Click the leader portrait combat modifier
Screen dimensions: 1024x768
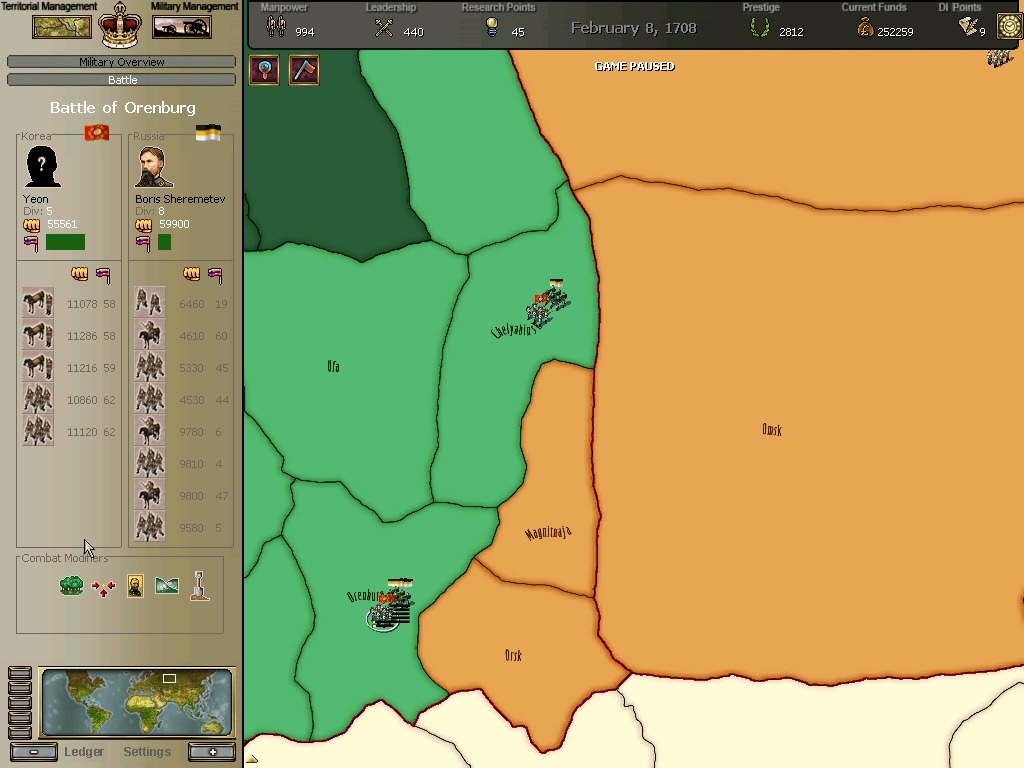coord(135,586)
